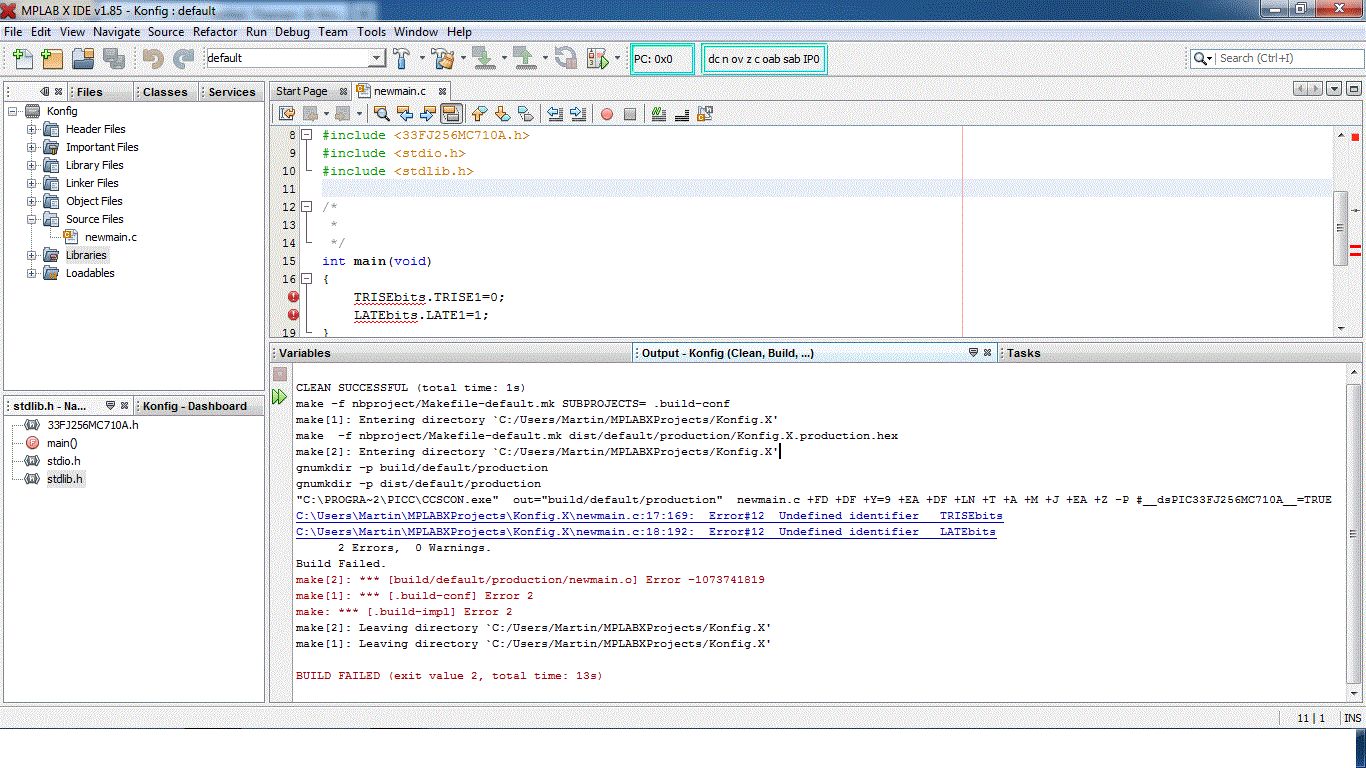Click the Undo arrow icon

(153, 59)
